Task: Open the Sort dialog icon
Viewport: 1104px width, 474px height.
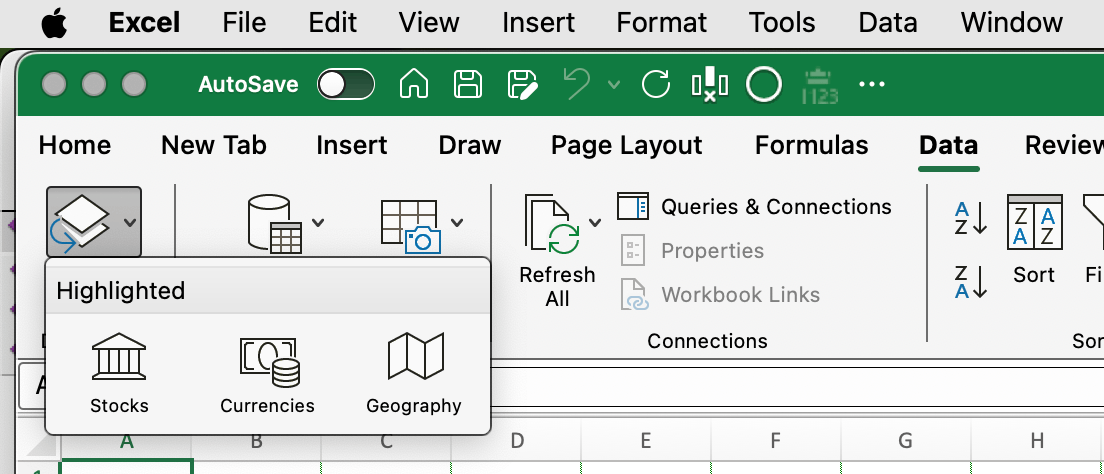Action: point(1035,222)
